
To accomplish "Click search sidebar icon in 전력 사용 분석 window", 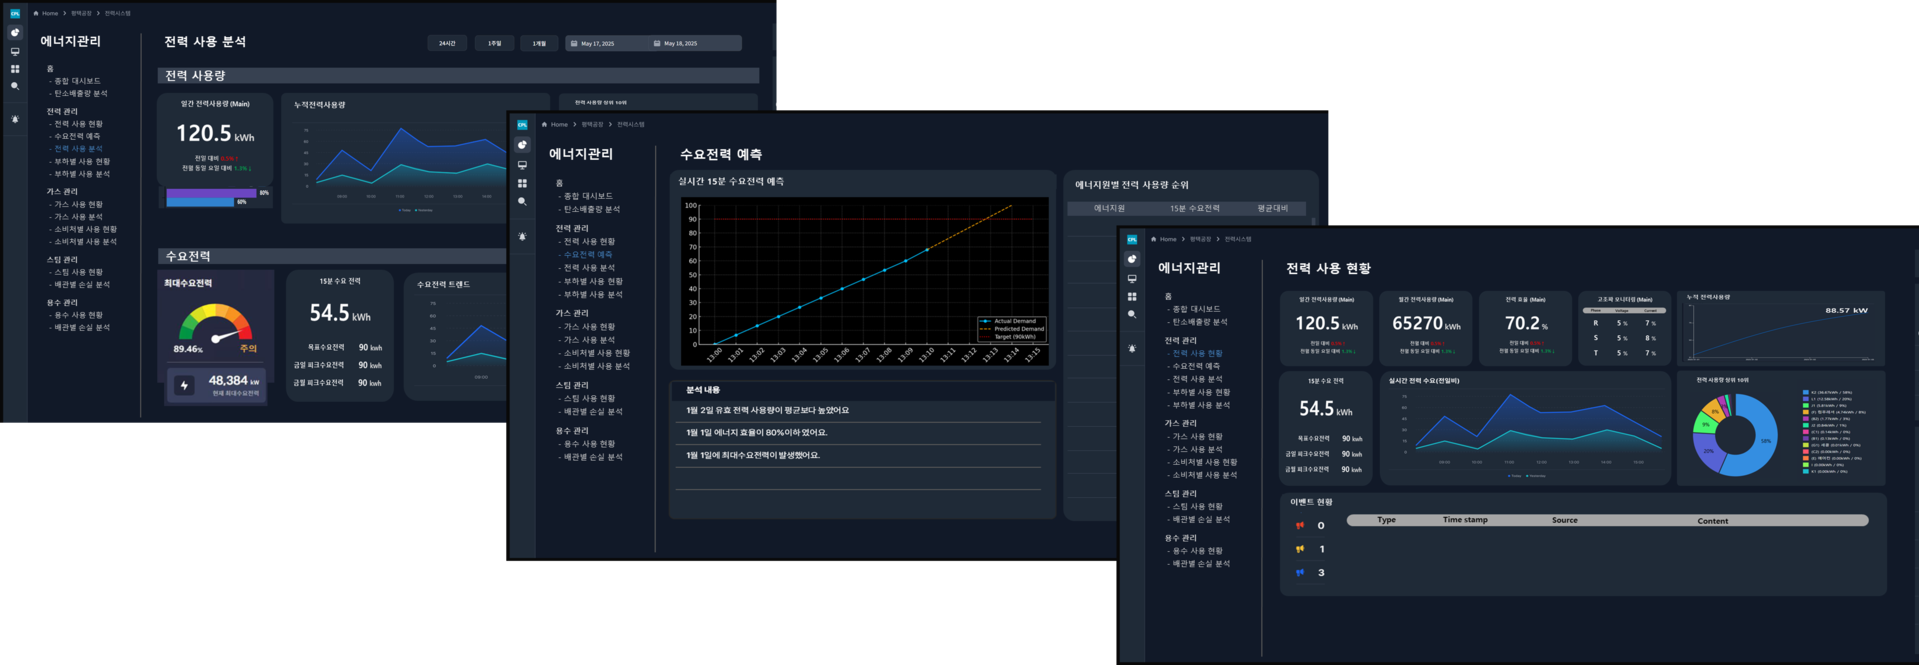I will tap(15, 87).
